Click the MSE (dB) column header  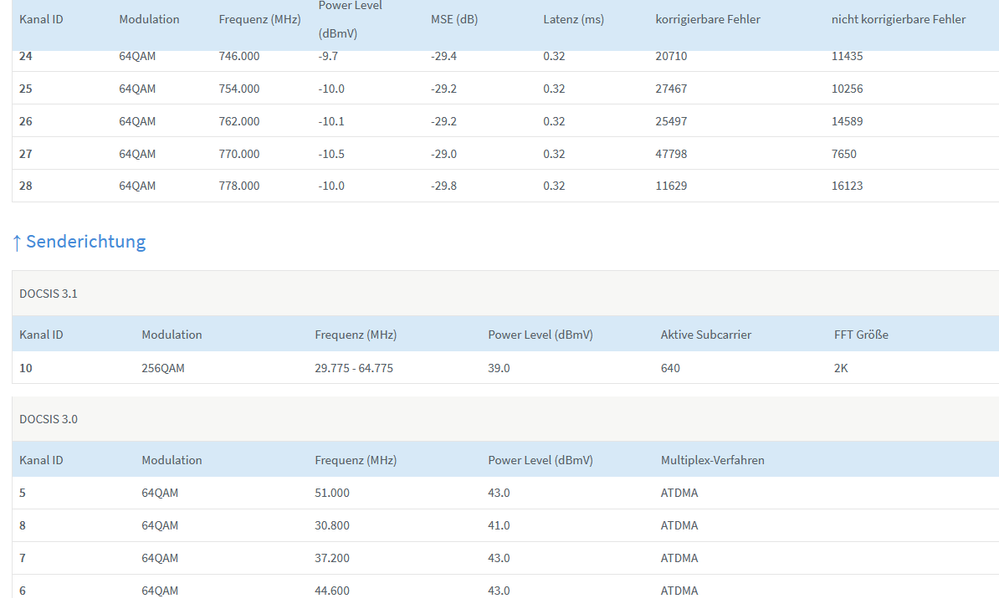pyautogui.click(x=454, y=19)
